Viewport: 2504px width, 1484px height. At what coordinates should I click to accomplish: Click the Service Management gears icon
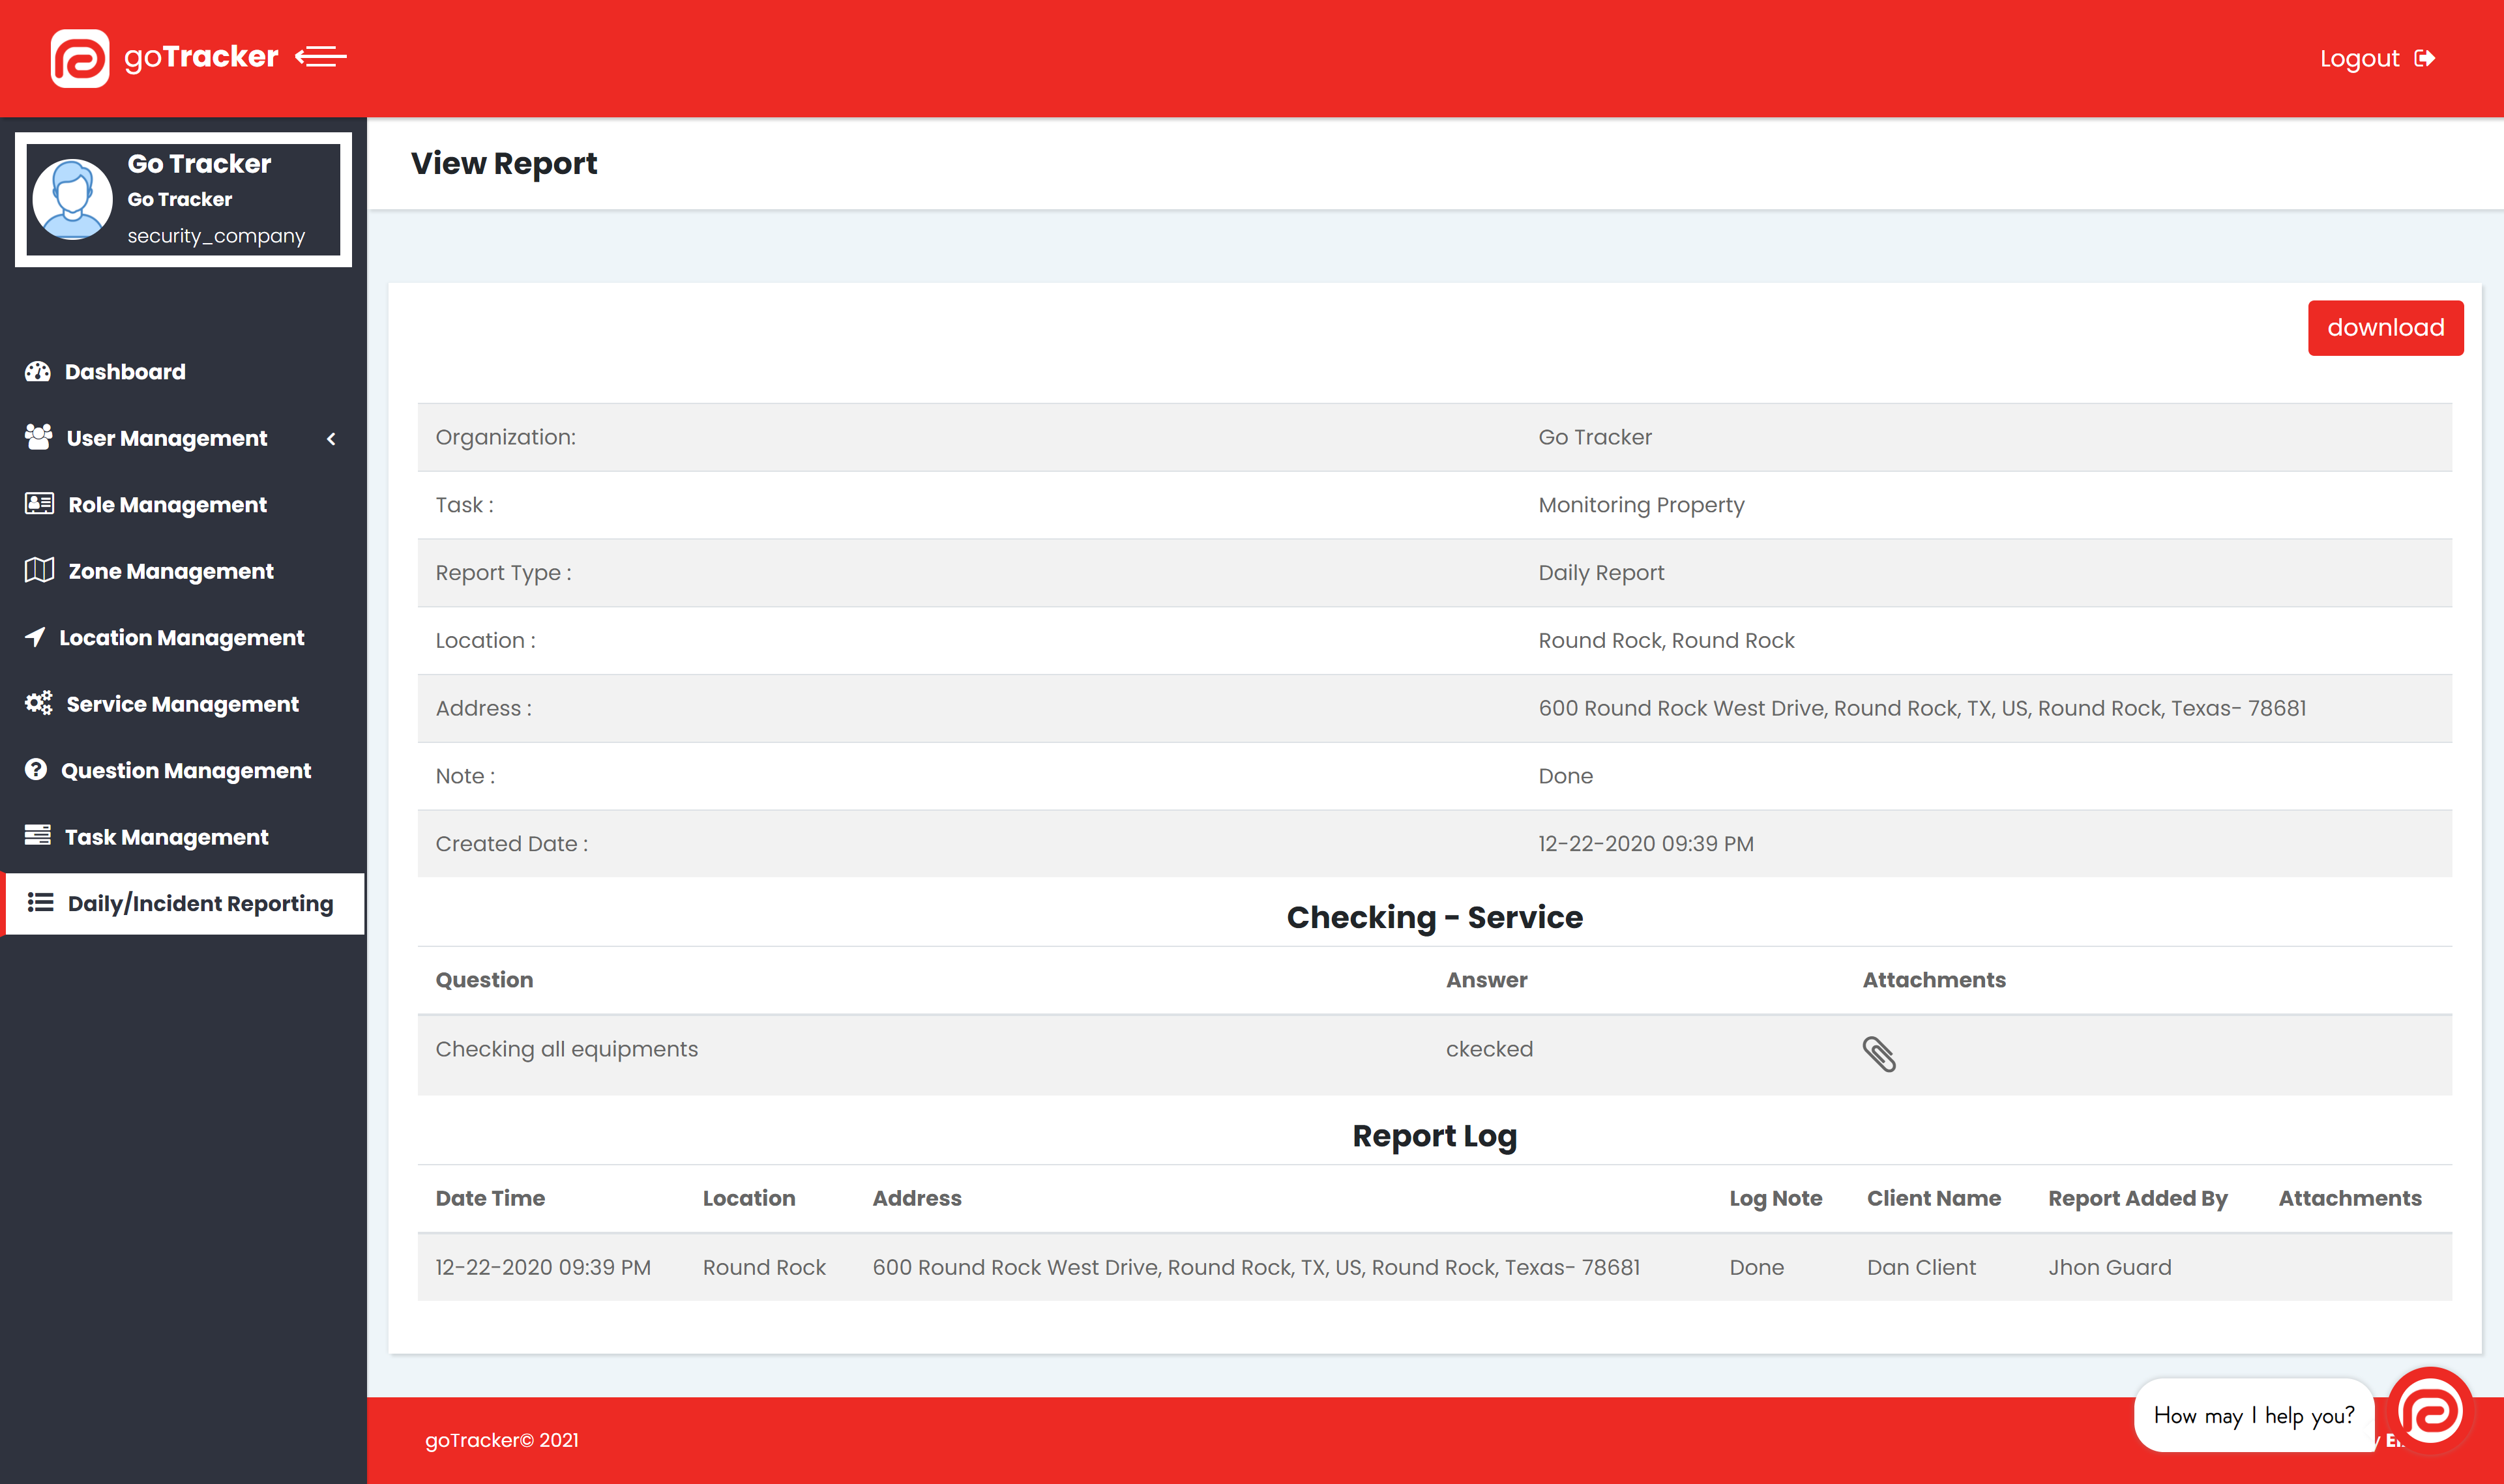[x=38, y=703]
